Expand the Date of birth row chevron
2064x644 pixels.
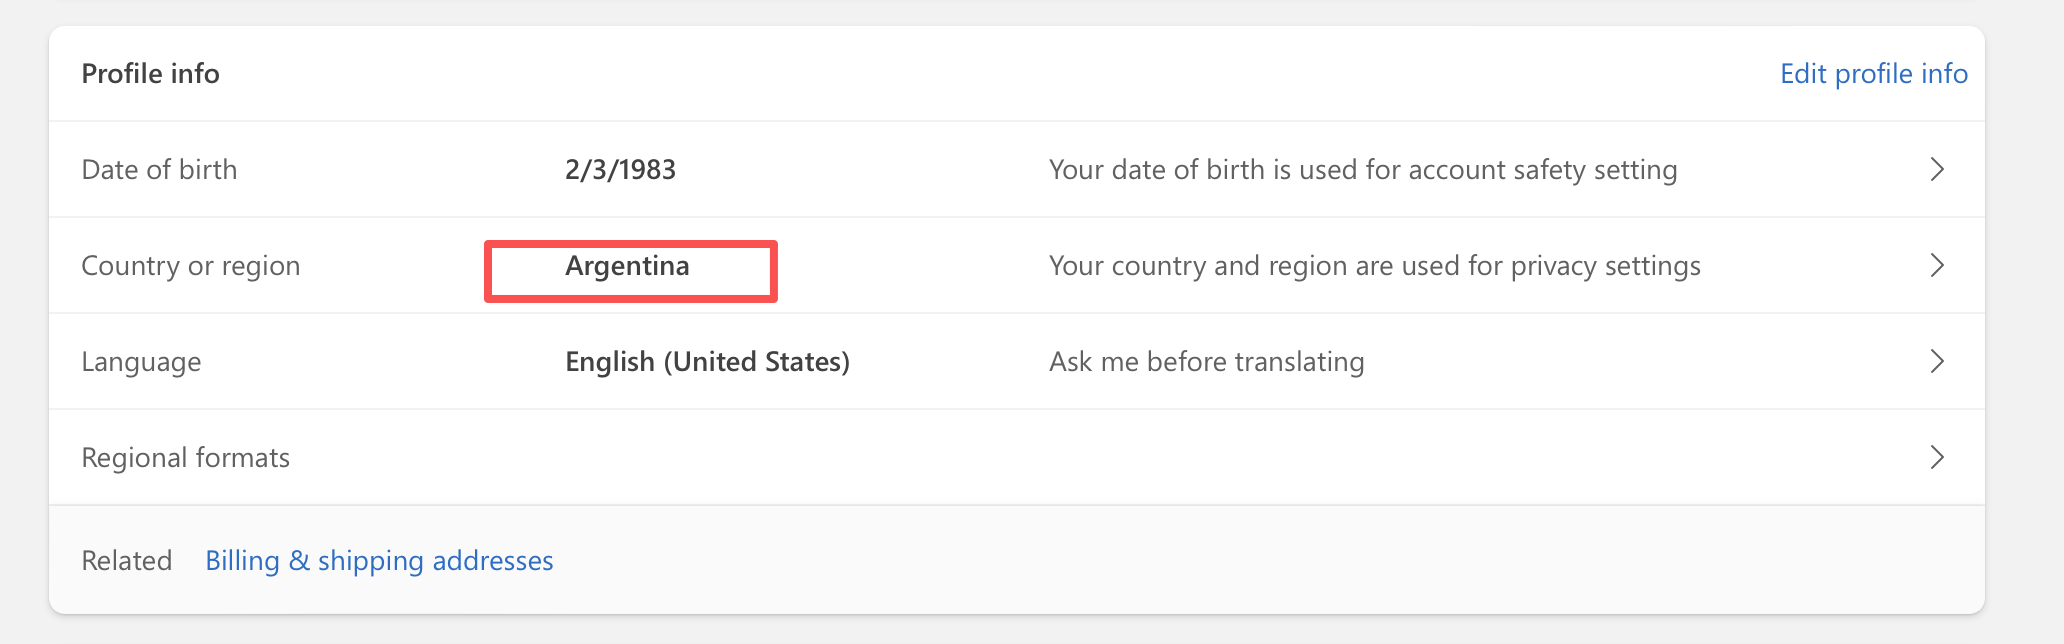pyautogui.click(x=1937, y=169)
